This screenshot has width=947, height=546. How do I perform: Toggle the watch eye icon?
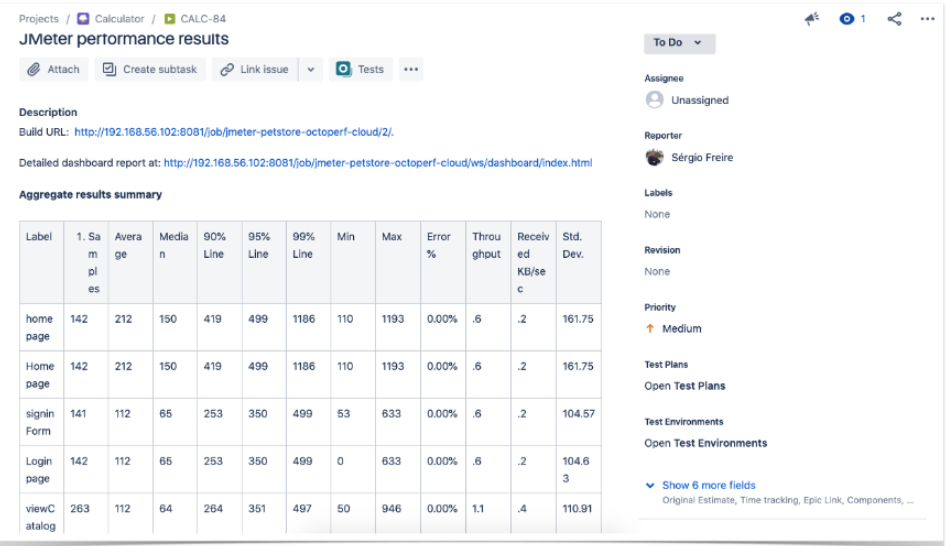tap(847, 19)
